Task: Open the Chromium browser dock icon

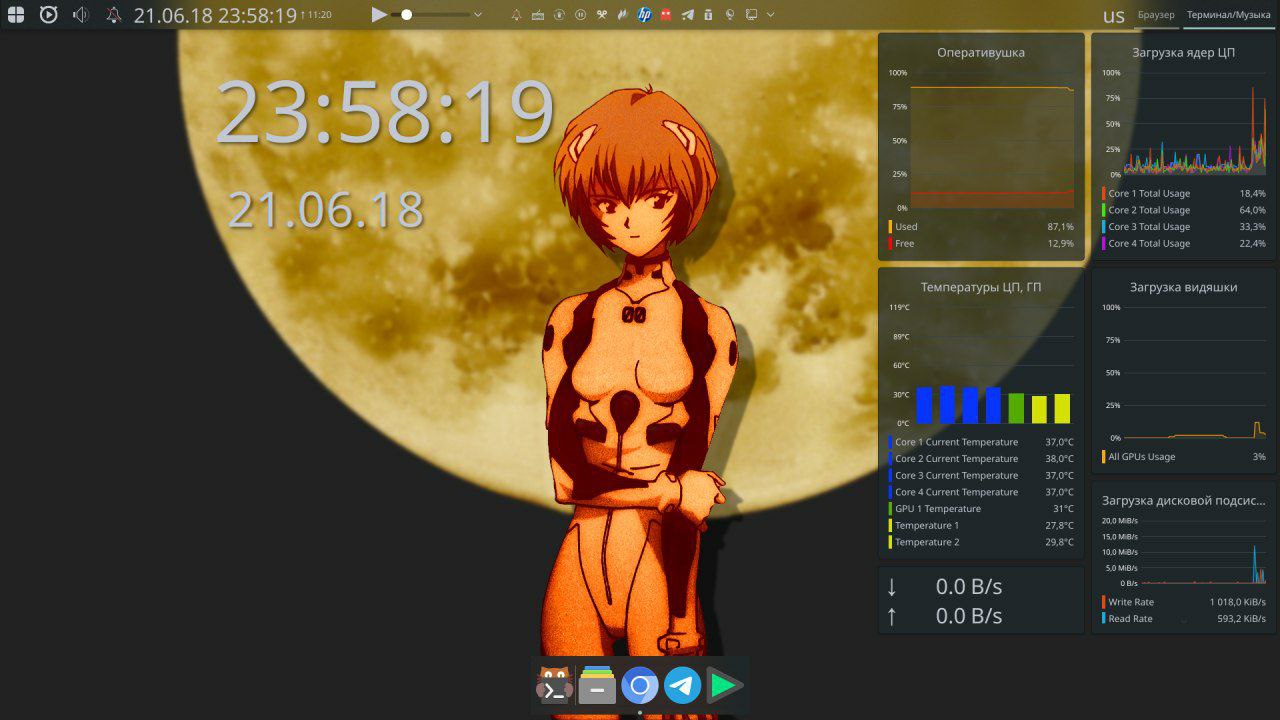Action: 640,686
